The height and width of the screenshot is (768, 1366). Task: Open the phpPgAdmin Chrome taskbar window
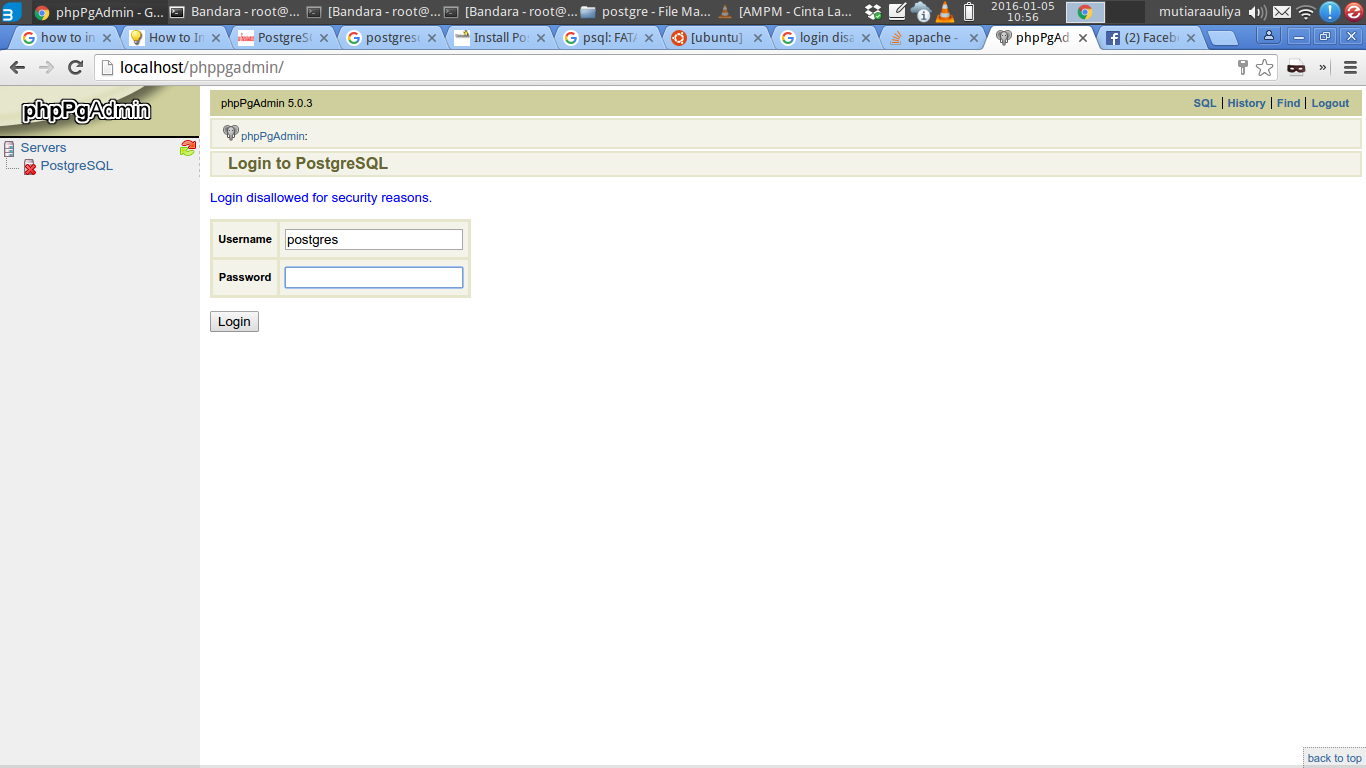click(98, 12)
